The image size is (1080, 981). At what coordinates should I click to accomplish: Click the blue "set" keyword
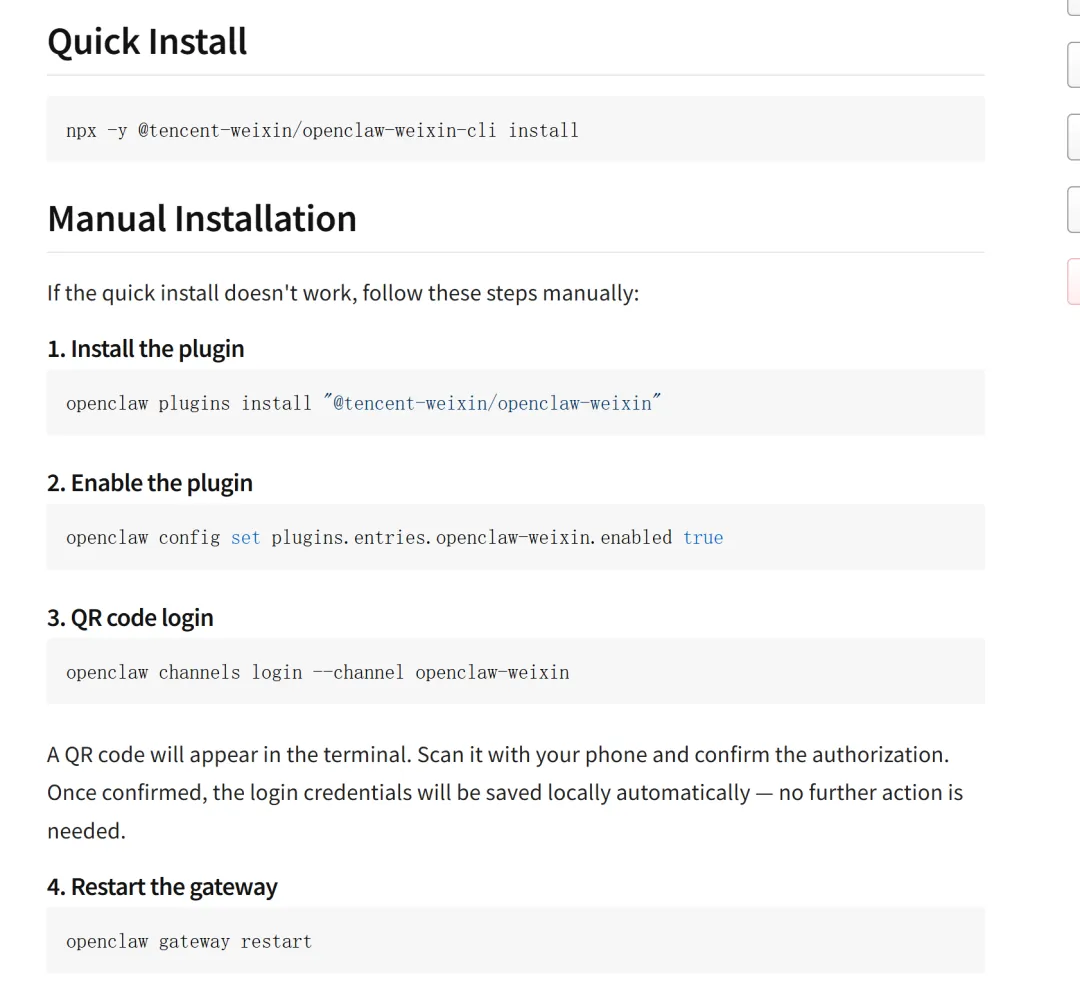[x=245, y=538]
